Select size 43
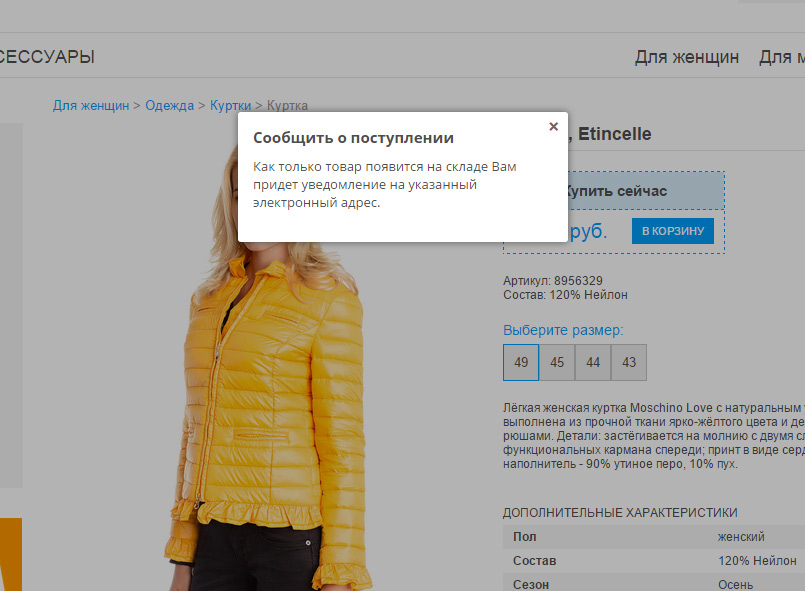805x591 pixels. point(629,363)
